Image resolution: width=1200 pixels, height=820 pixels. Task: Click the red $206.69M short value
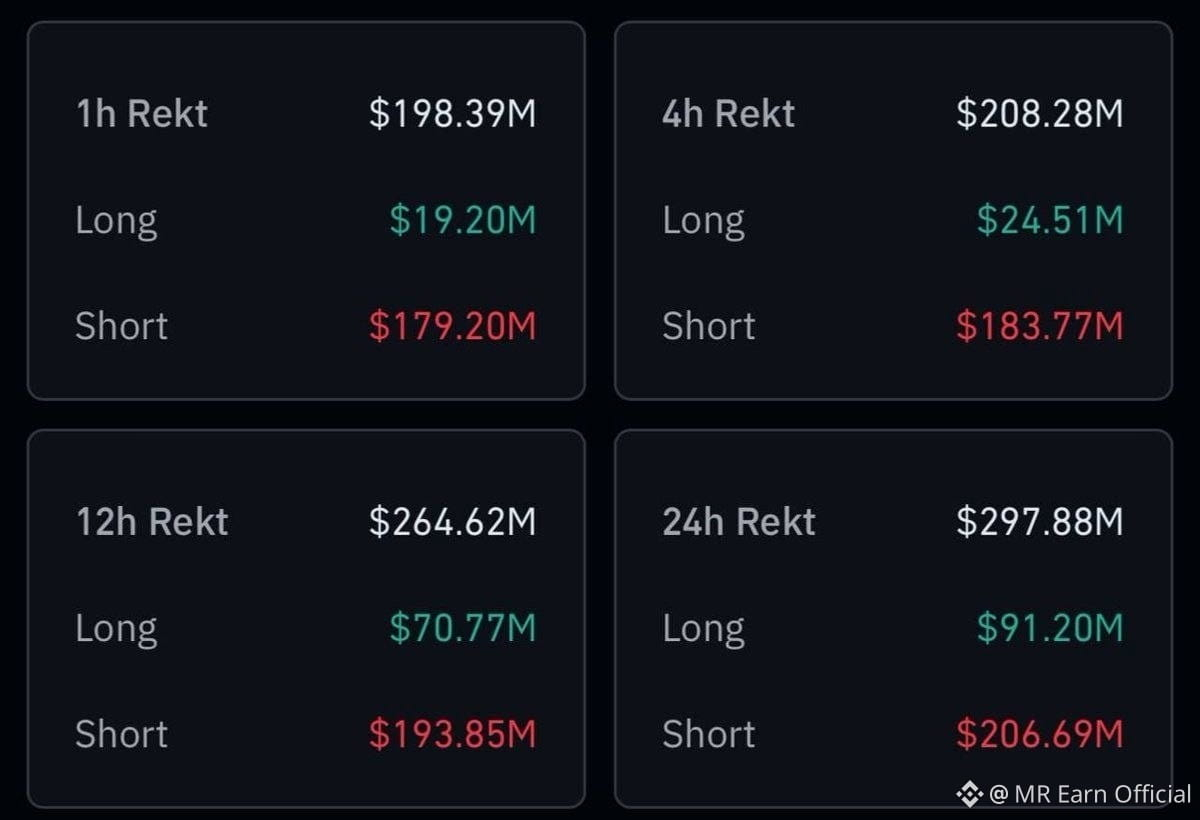coord(1040,734)
